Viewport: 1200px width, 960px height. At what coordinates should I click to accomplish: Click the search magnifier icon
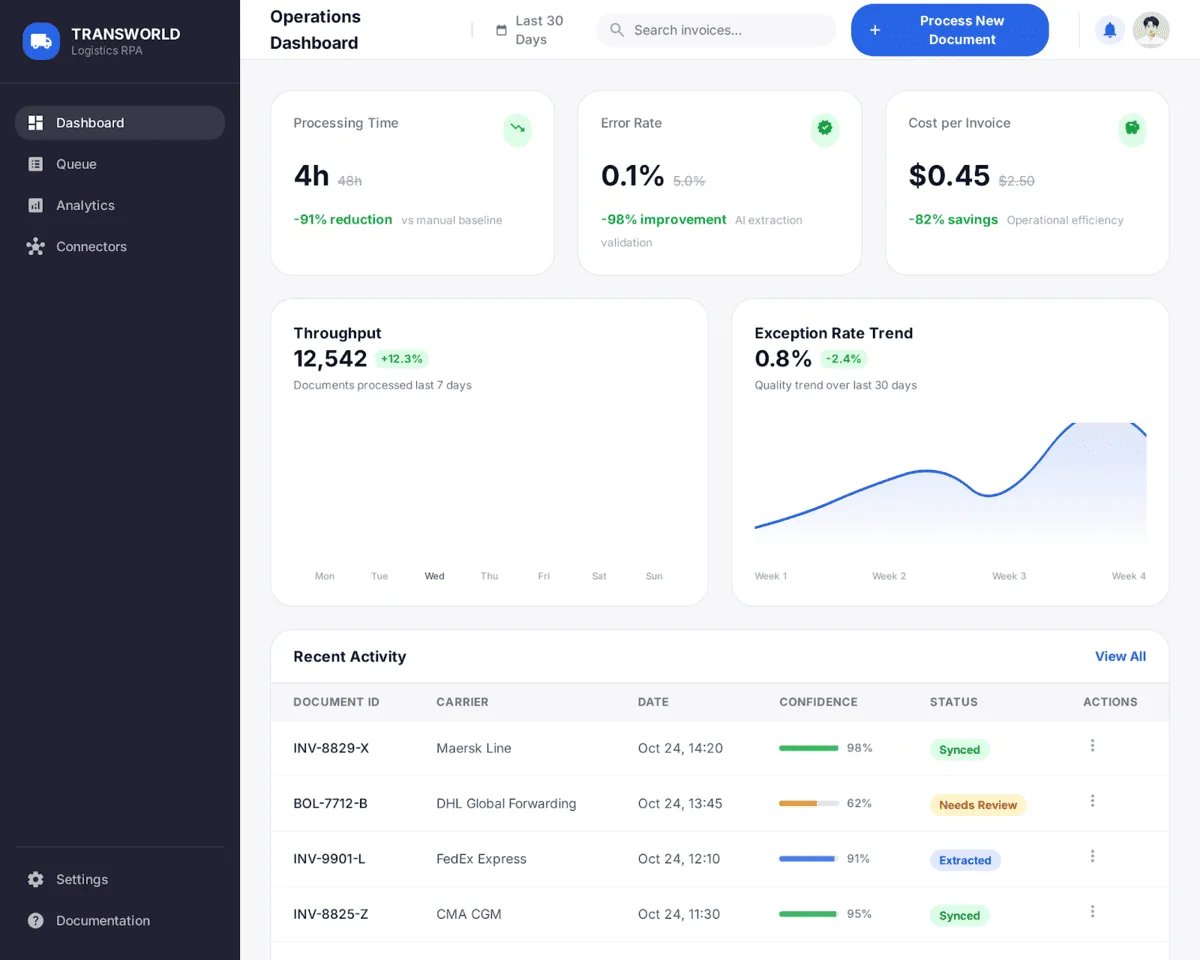(x=616, y=30)
